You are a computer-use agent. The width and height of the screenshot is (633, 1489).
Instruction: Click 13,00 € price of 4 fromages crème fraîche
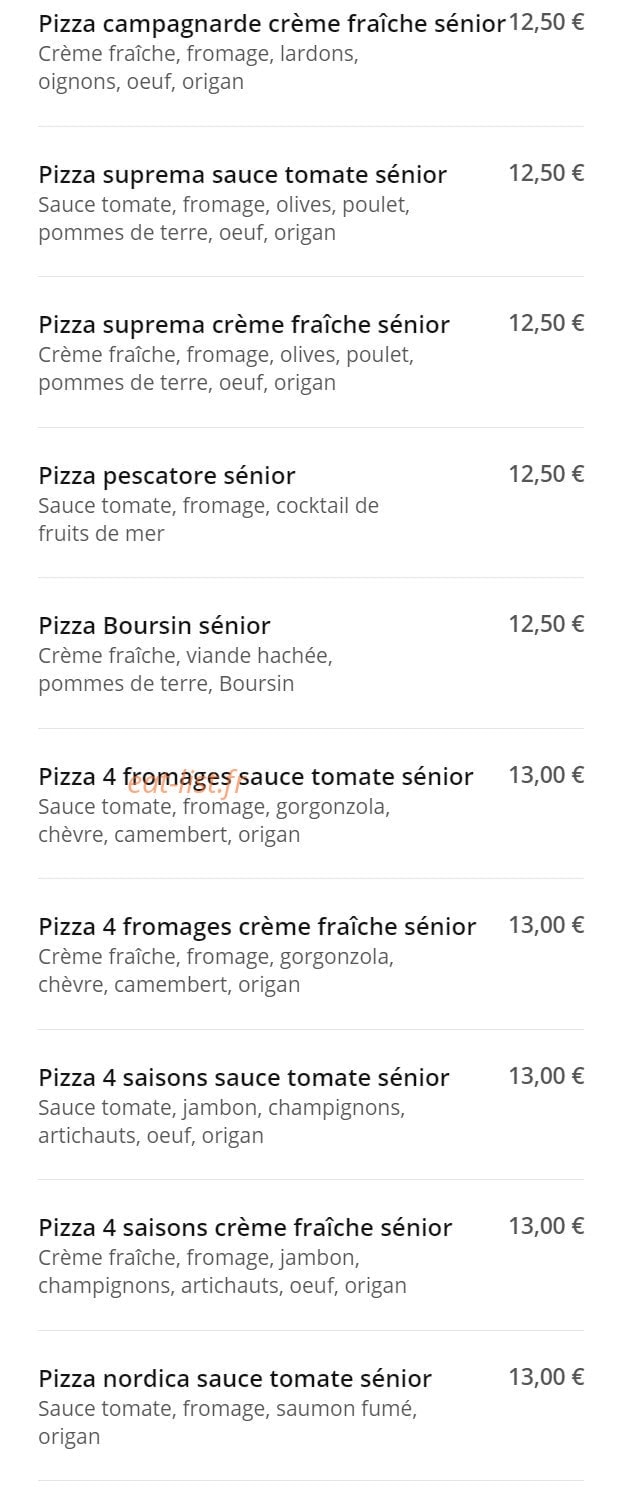[x=546, y=925]
